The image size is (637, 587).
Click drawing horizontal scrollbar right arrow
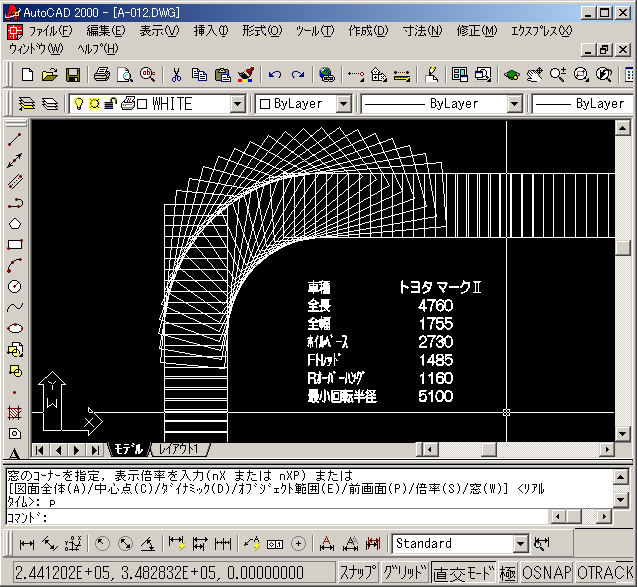(x=607, y=450)
